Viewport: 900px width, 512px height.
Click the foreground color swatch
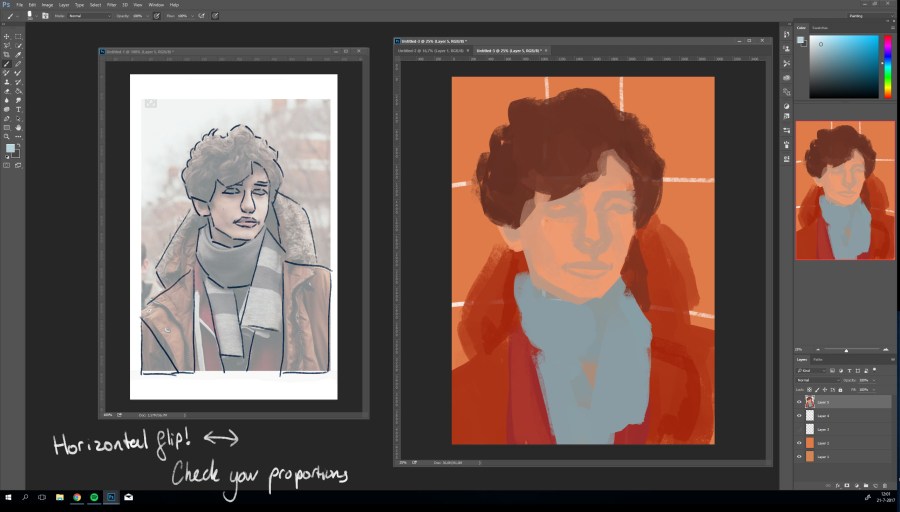pos(9,148)
